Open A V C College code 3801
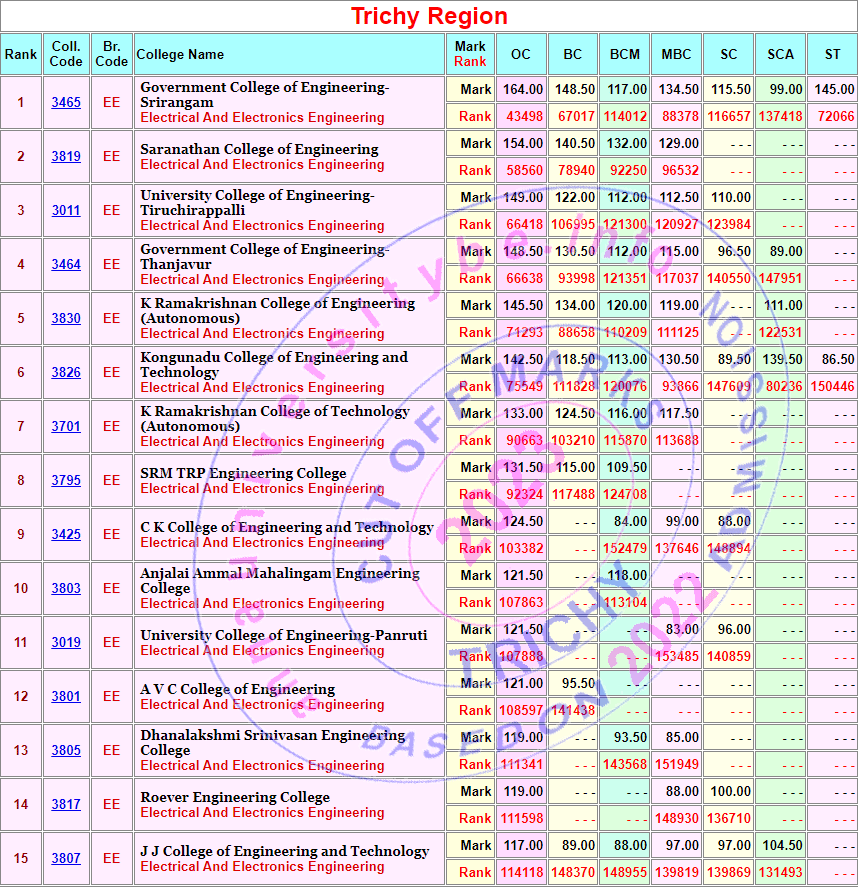The height and width of the screenshot is (887, 858). [66, 697]
